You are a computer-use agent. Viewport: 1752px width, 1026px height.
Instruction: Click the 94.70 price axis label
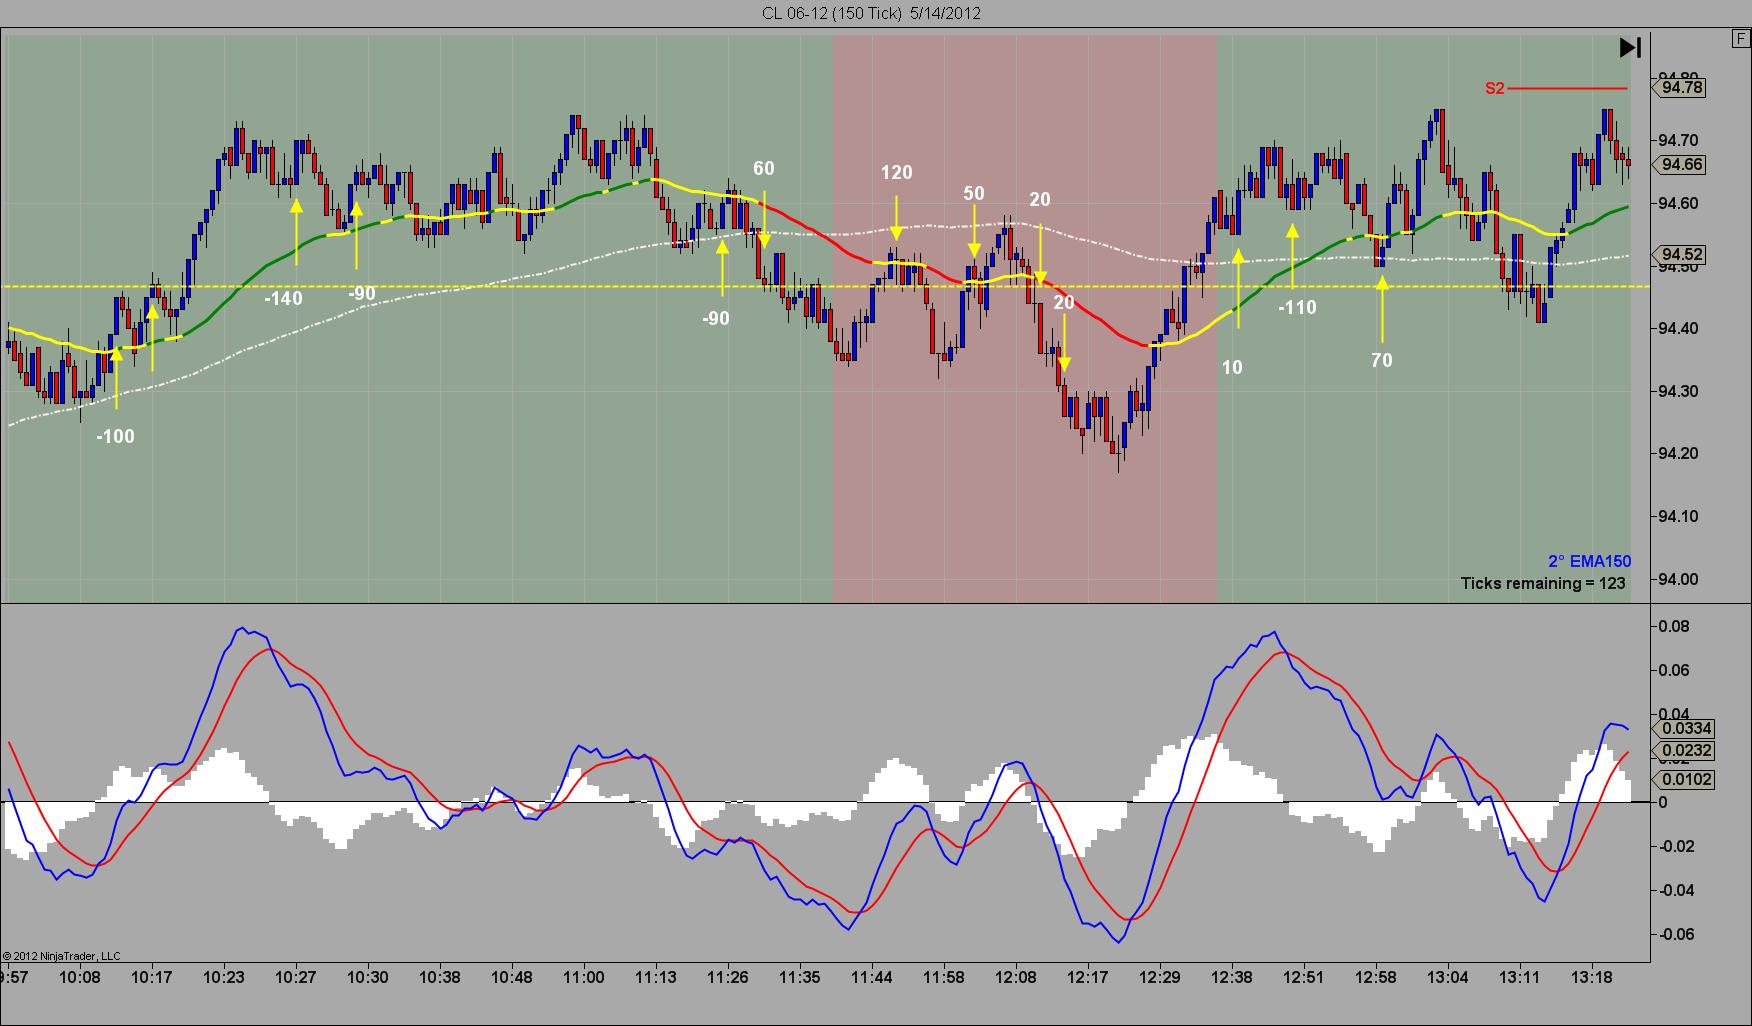pos(1677,140)
